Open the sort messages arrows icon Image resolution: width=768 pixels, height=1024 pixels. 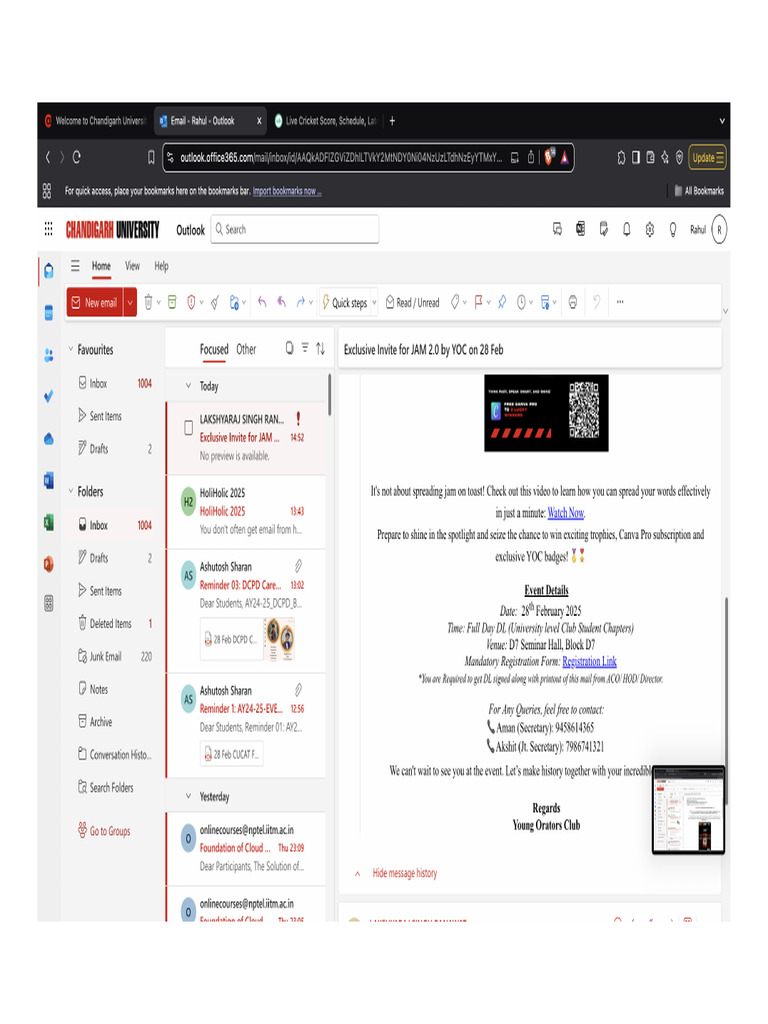click(x=321, y=349)
